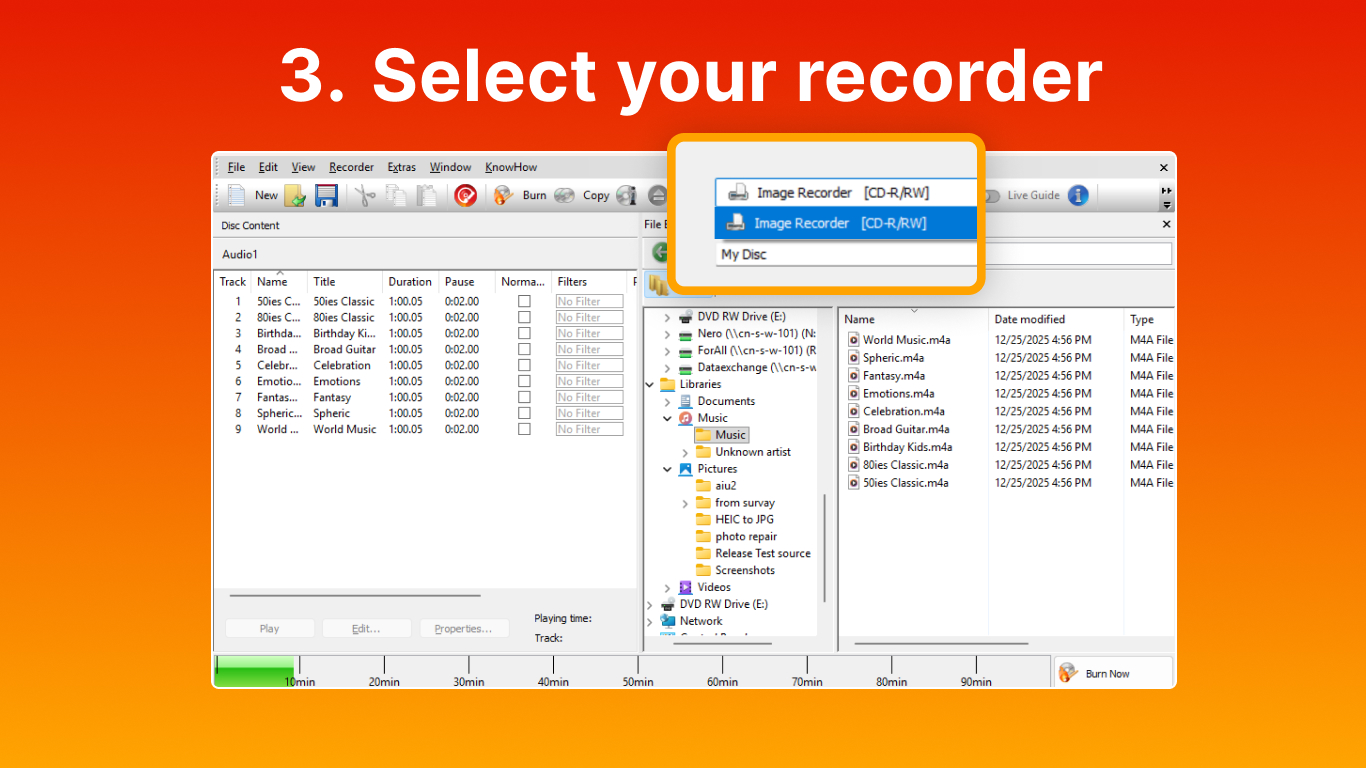Tick Normalize checkbox for World Music track
This screenshot has width=1366, height=768.
(524, 429)
